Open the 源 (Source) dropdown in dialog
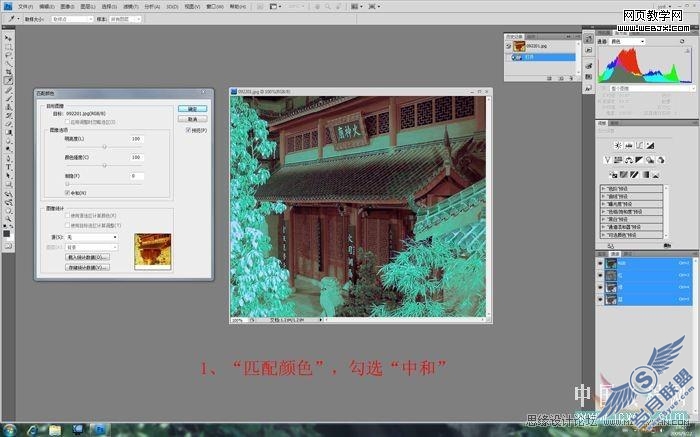 (x=92, y=237)
